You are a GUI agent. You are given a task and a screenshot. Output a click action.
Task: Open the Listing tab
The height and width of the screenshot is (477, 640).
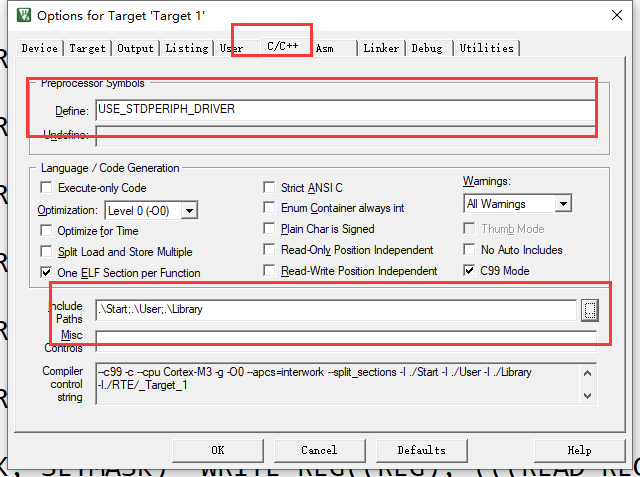pyautogui.click(x=187, y=48)
